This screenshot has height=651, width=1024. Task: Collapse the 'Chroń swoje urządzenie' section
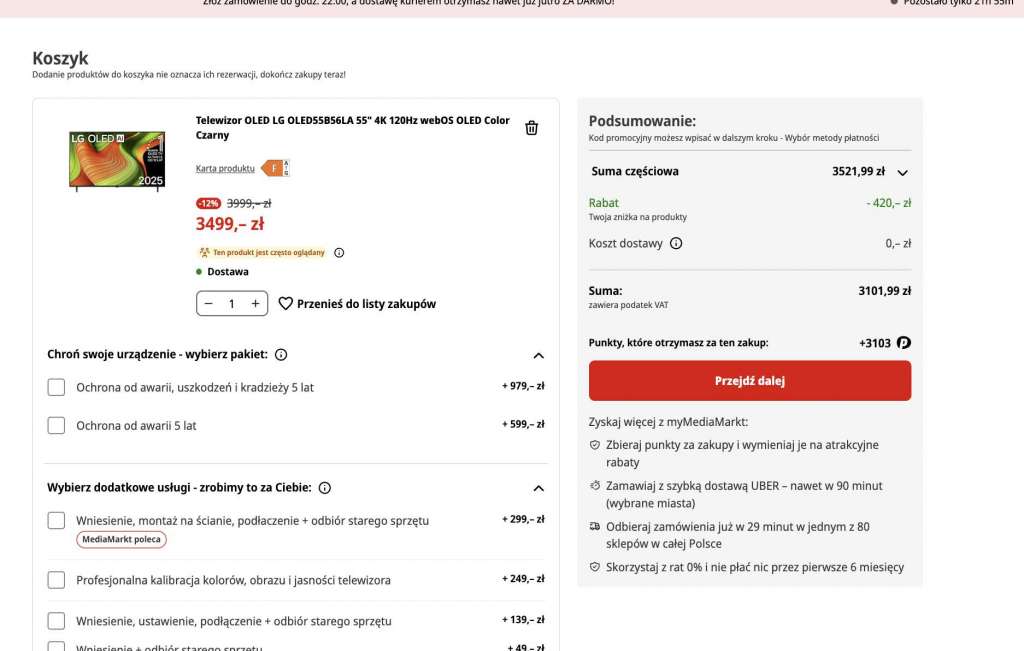point(538,354)
